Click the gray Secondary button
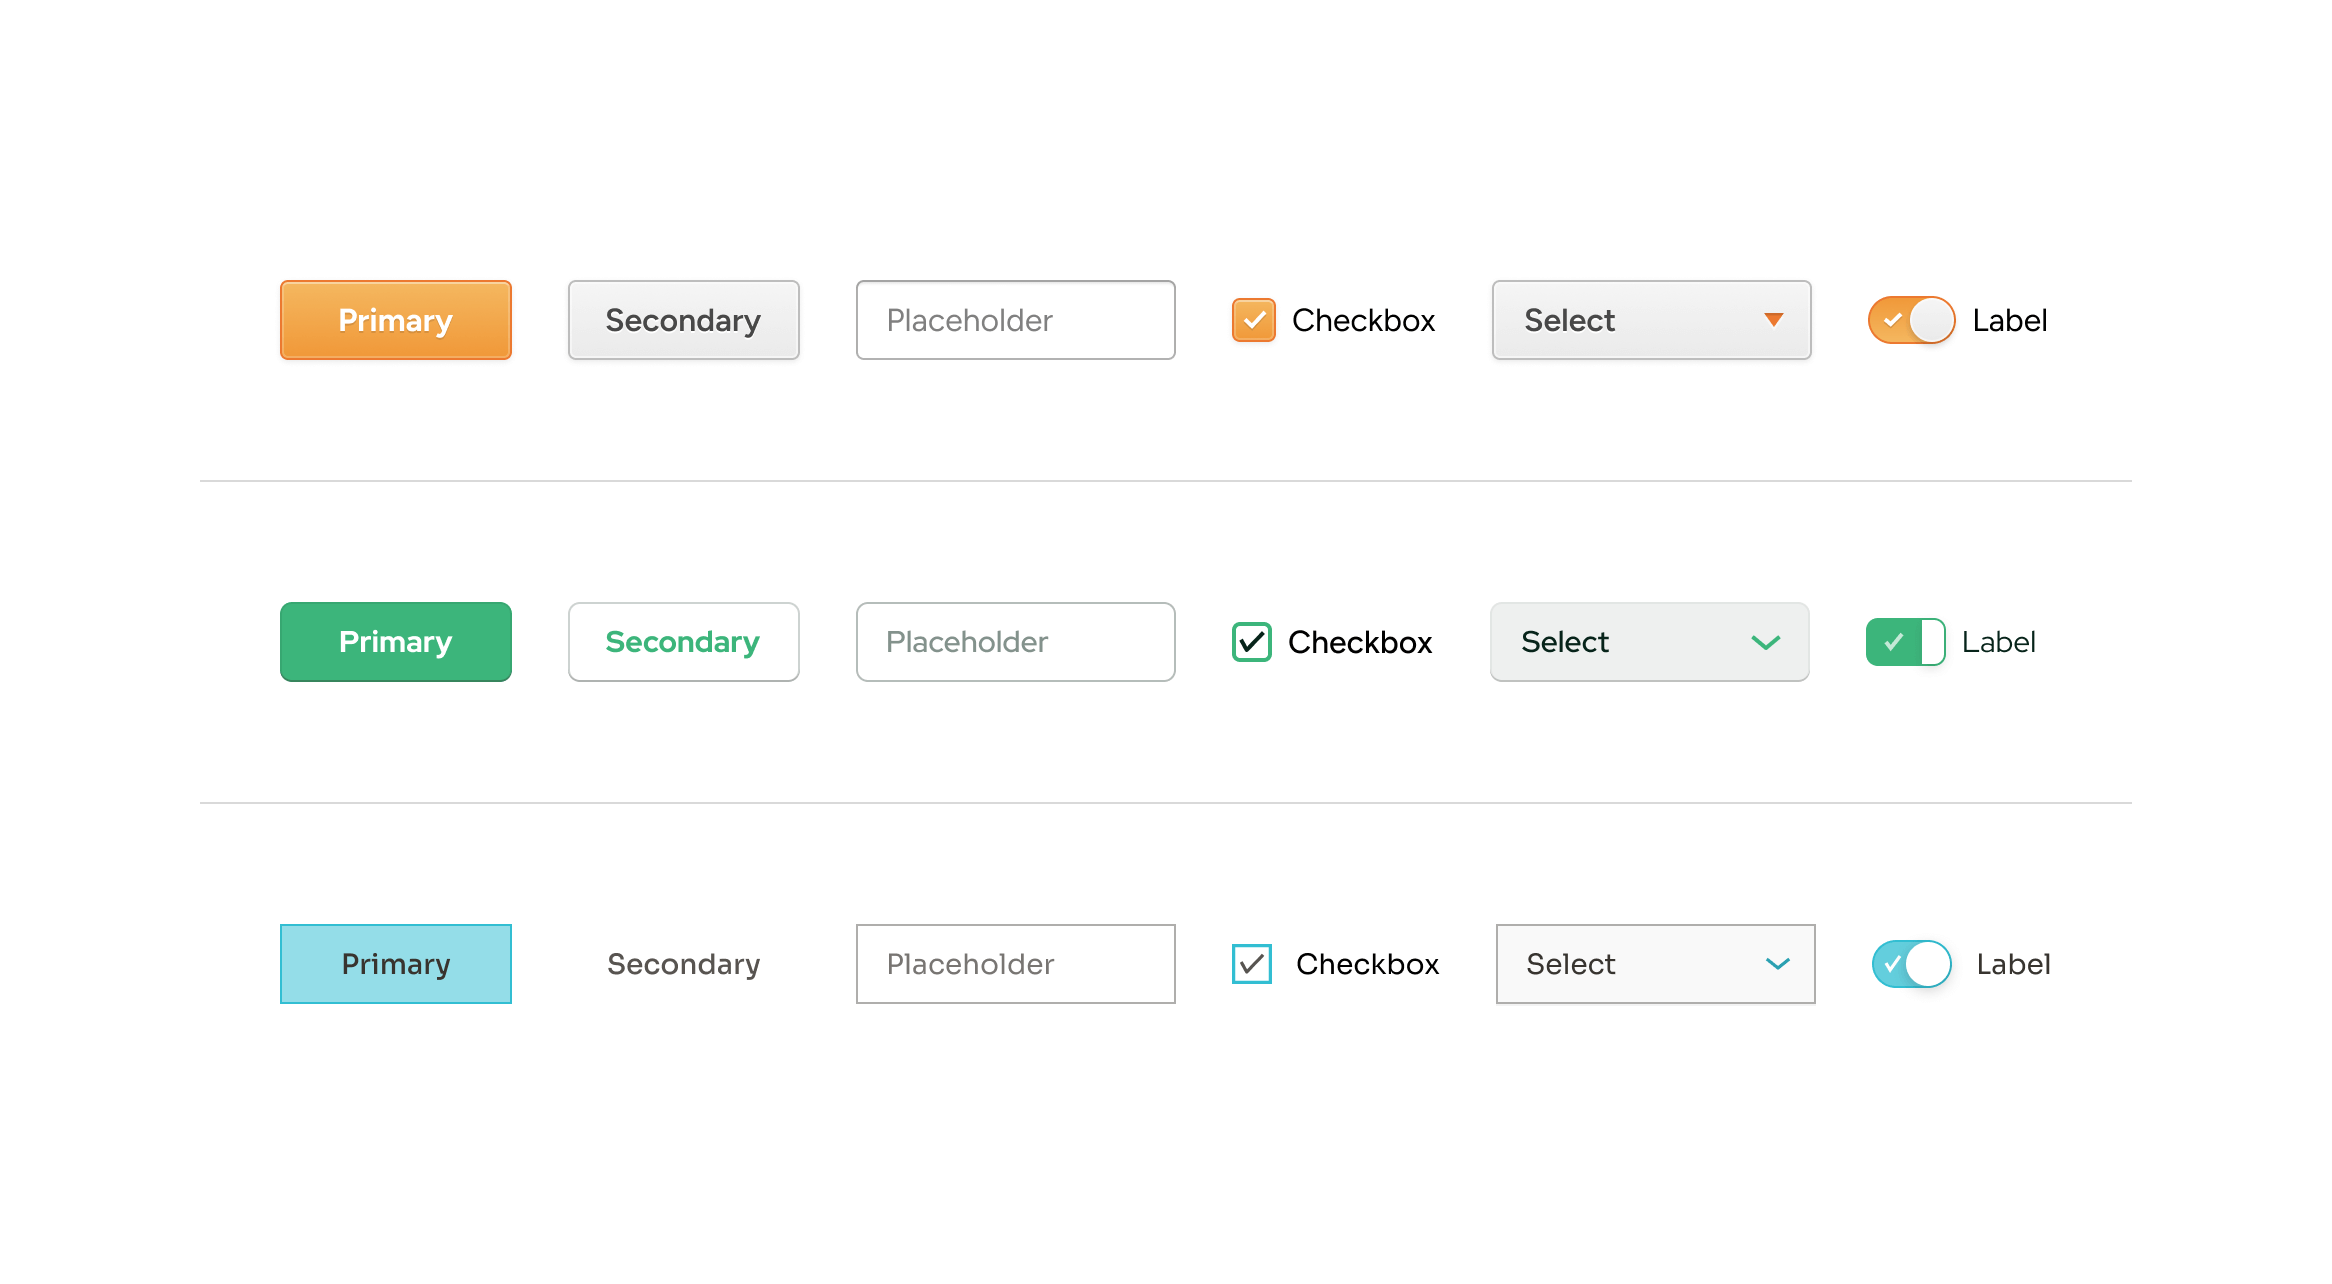The height and width of the screenshot is (1284, 2332). pyautogui.click(x=683, y=320)
